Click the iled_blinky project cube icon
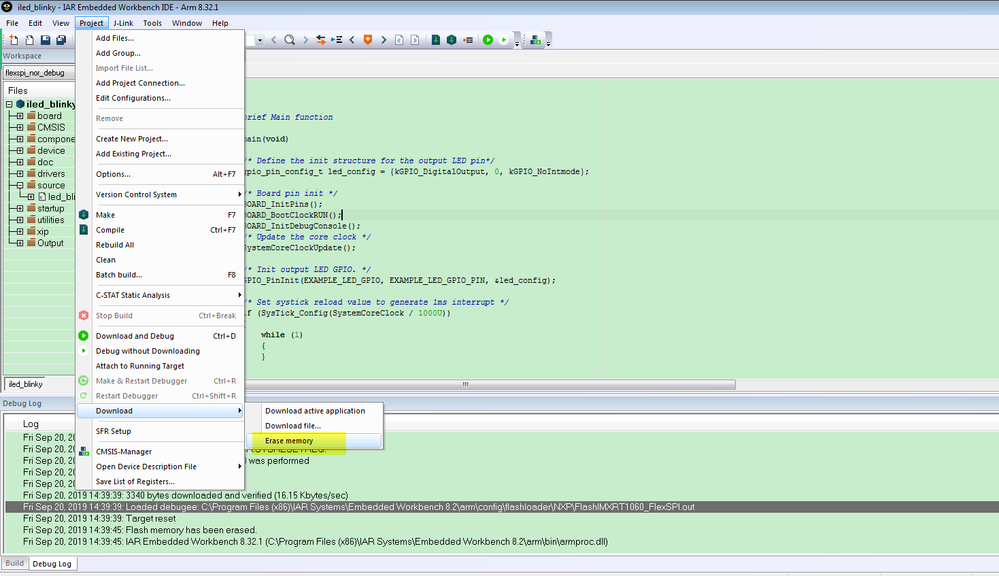This screenshot has height=576, width=999. (20, 104)
